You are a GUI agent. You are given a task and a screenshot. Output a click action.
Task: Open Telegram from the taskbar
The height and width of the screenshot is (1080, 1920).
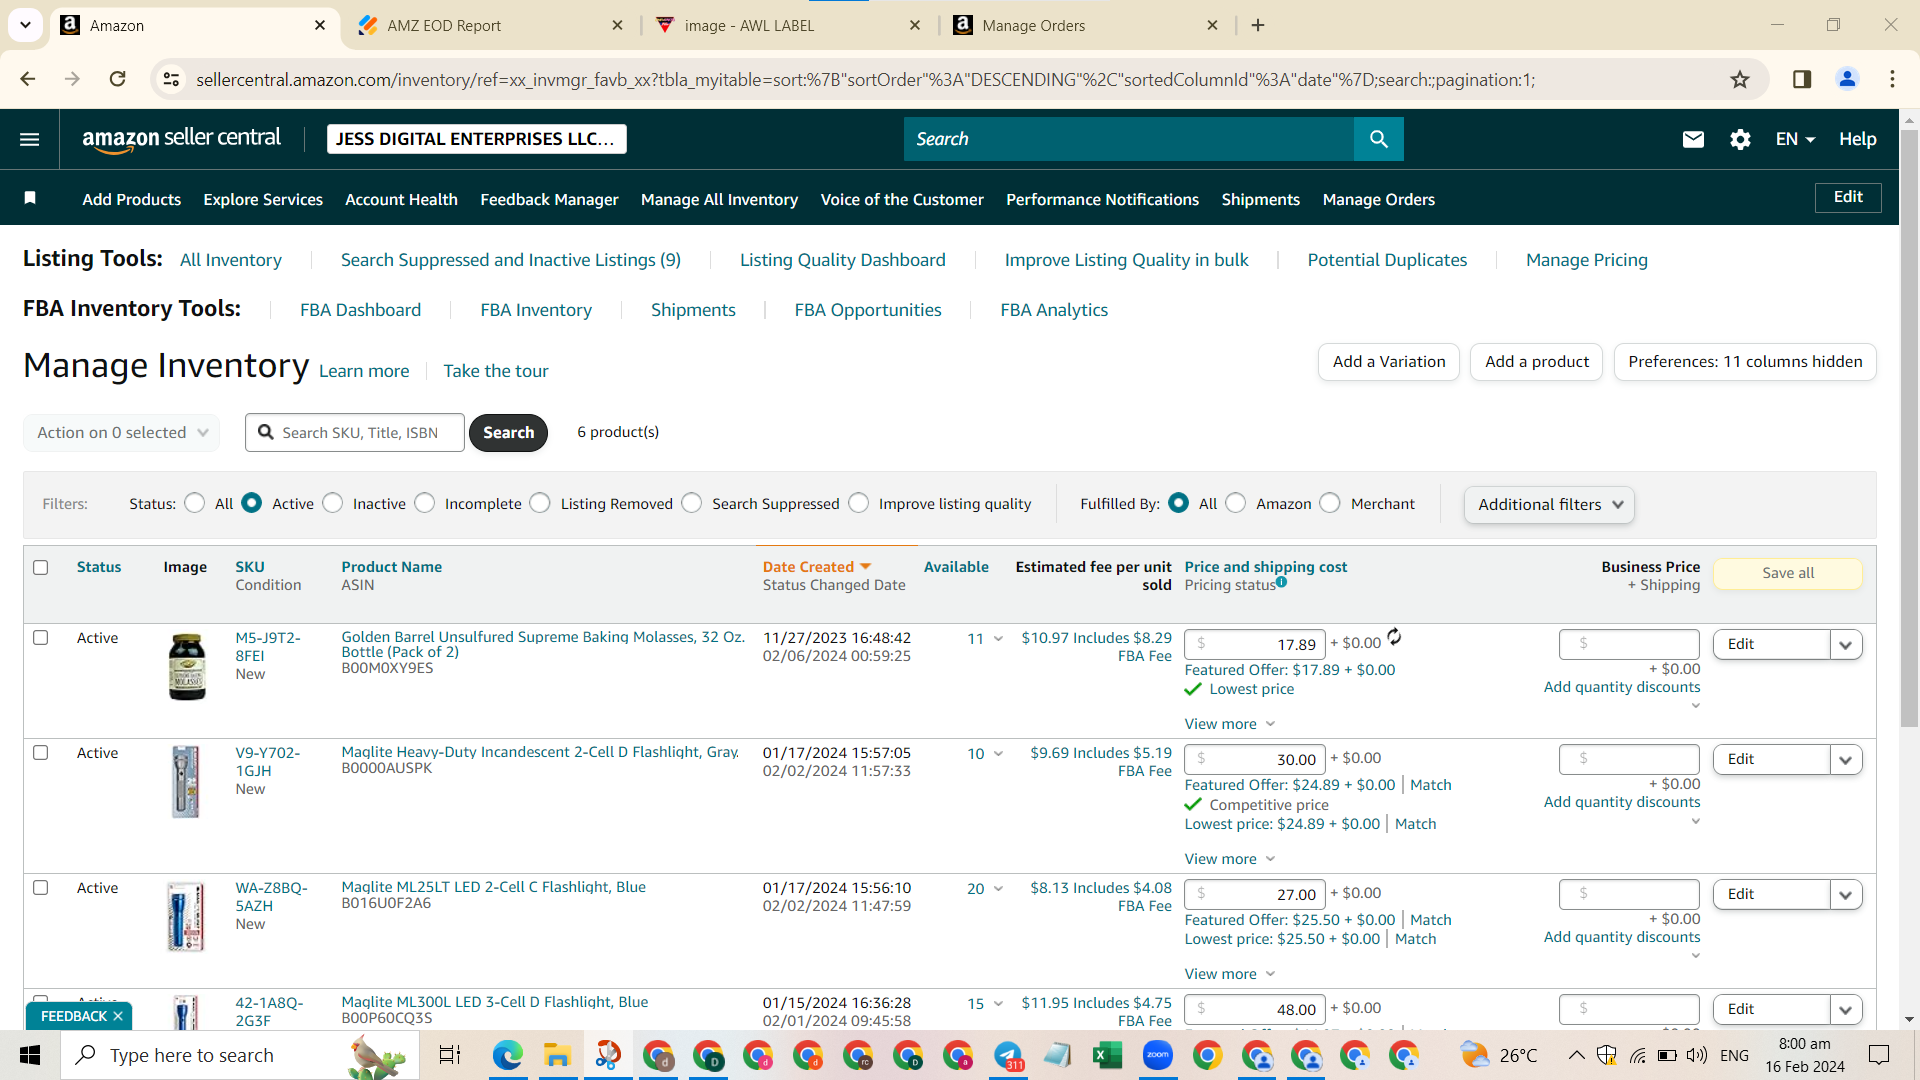[1008, 1055]
